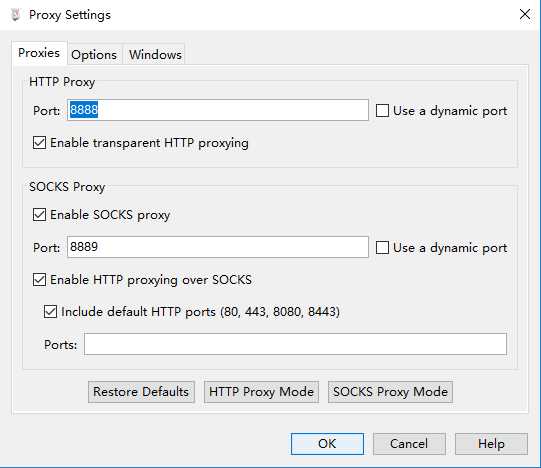The width and height of the screenshot is (541, 468).
Task: Click the HTTP Proxy group label
Action: coord(62,82)
